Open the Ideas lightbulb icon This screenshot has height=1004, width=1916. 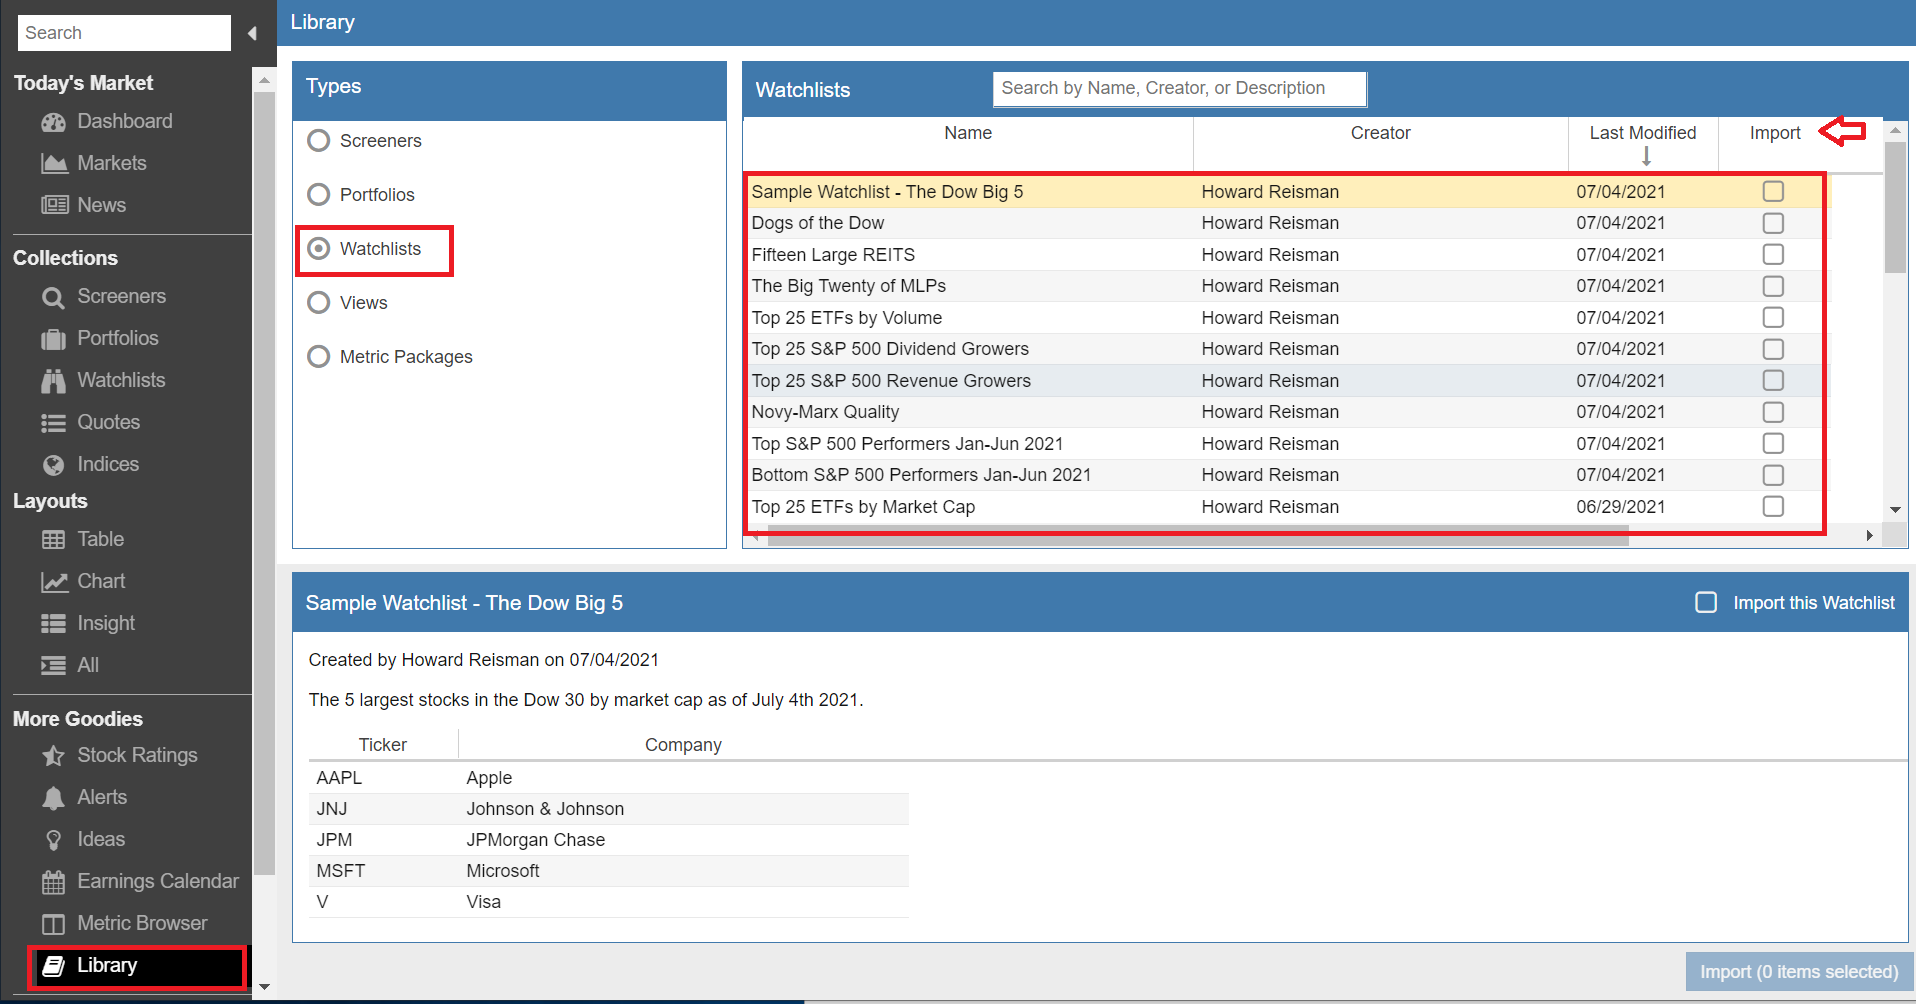coord(53,840)
